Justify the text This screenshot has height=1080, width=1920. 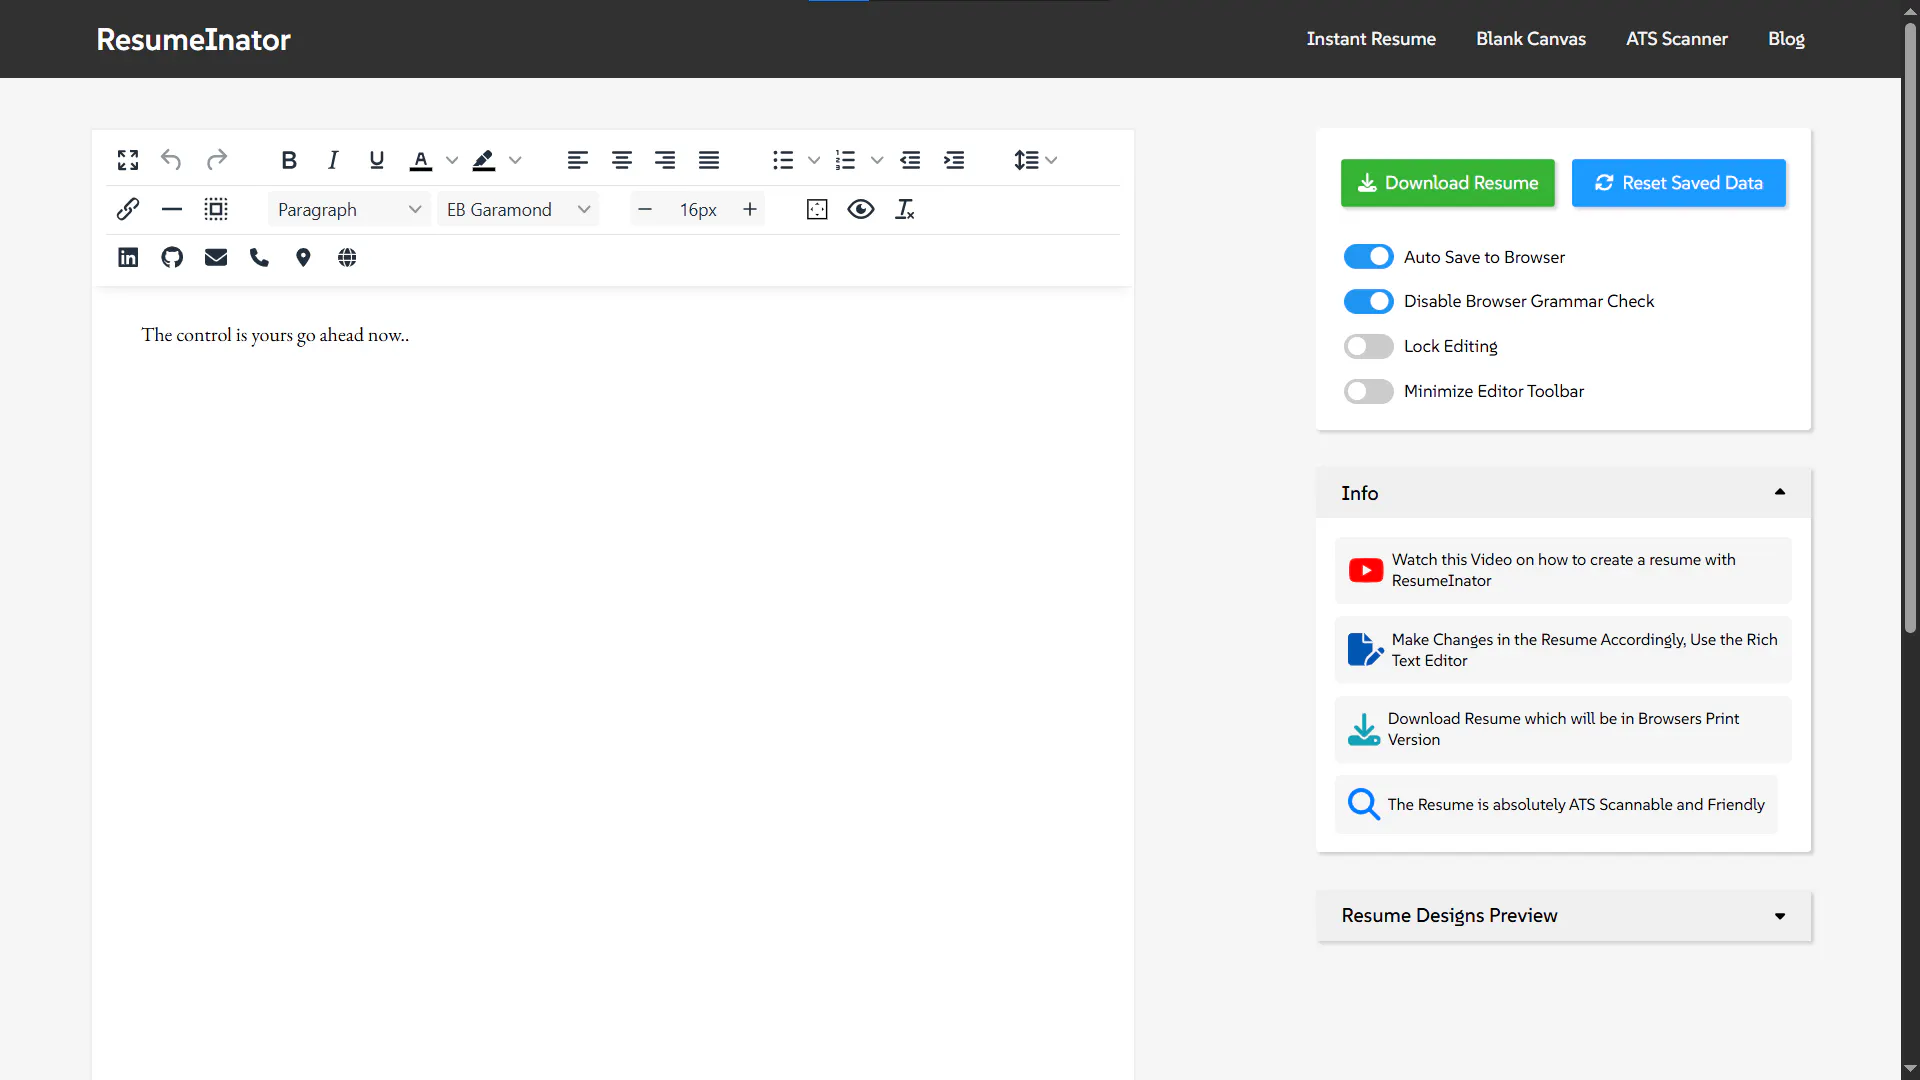709,160
